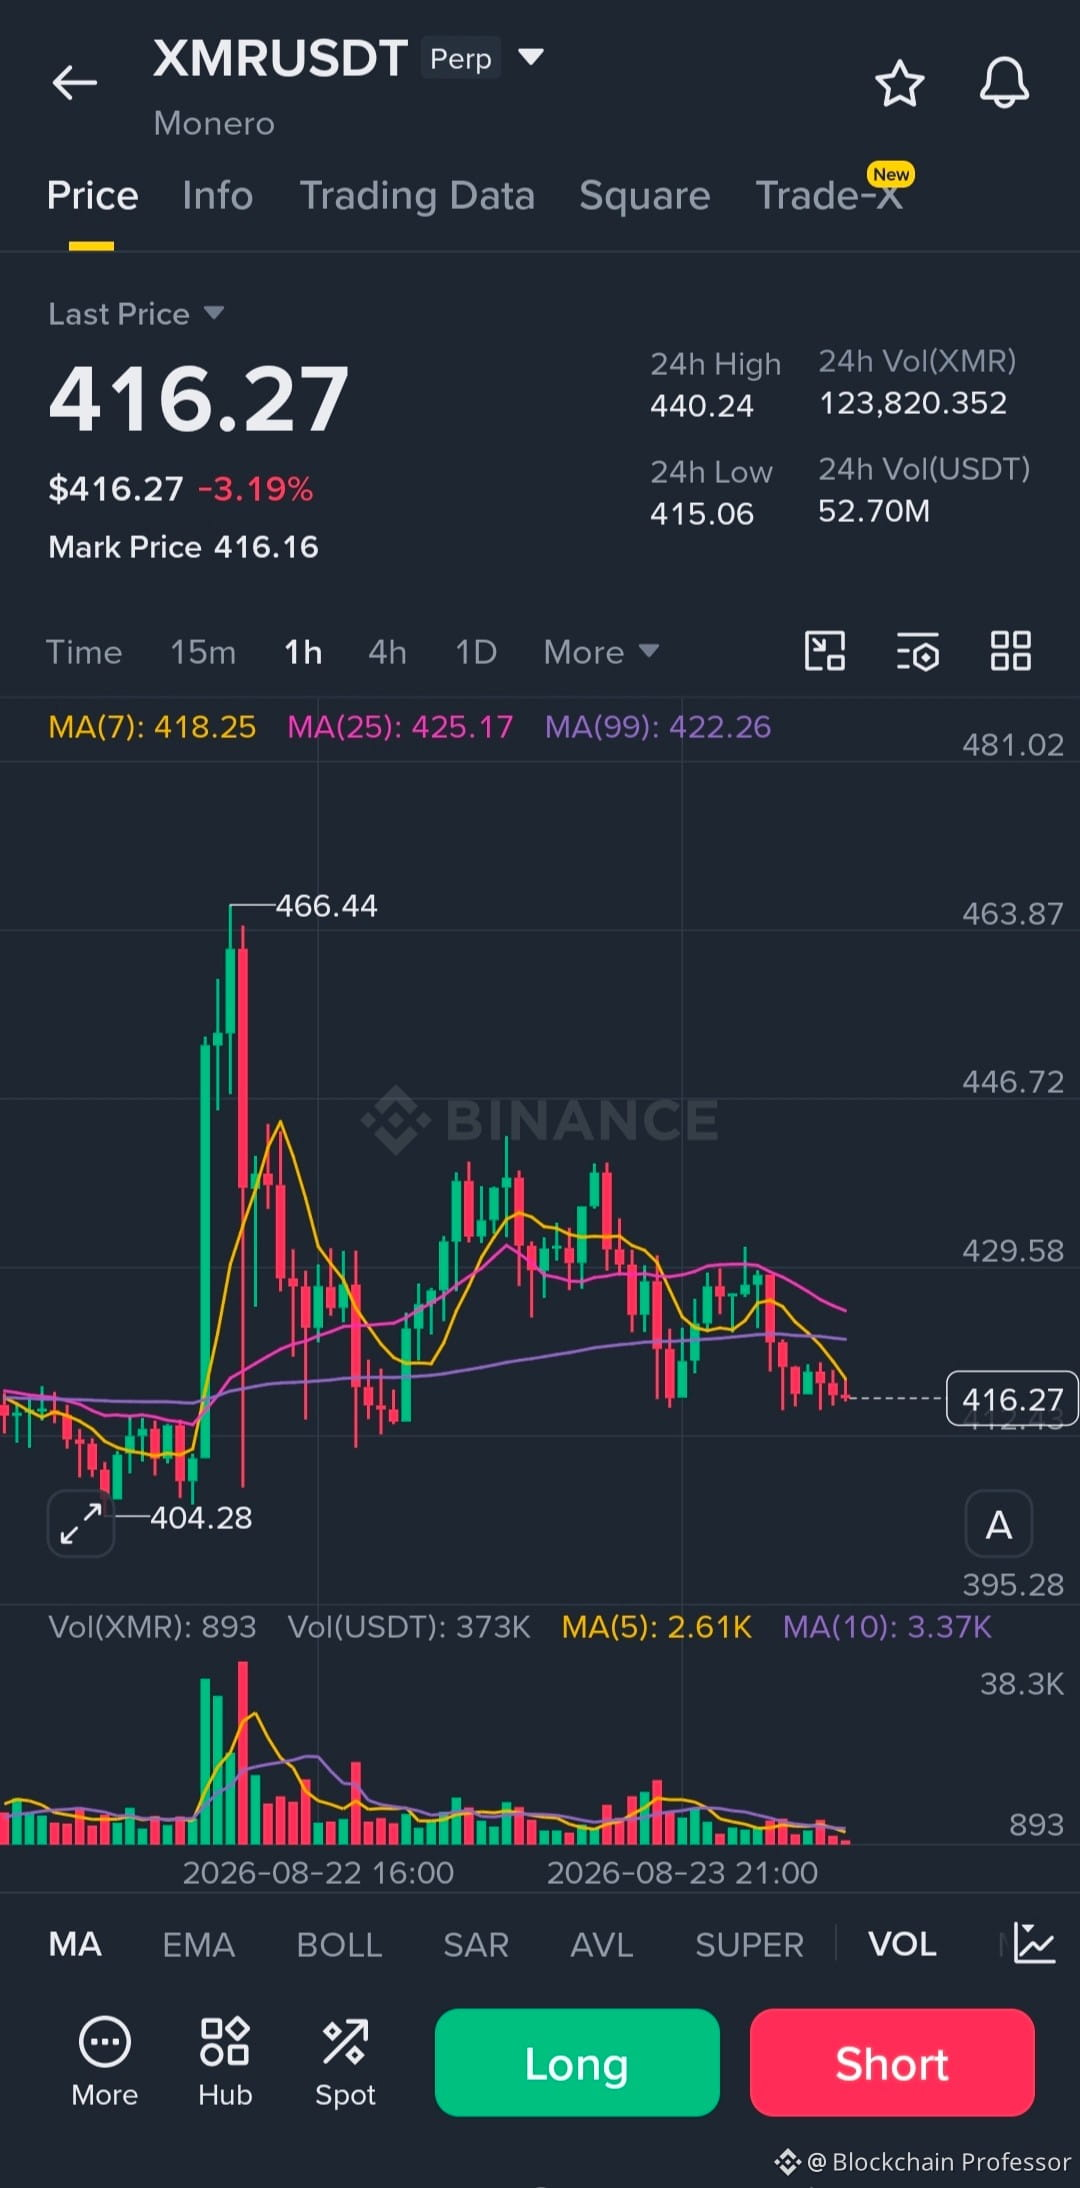Switch to the Info tab

click(218, 196)
